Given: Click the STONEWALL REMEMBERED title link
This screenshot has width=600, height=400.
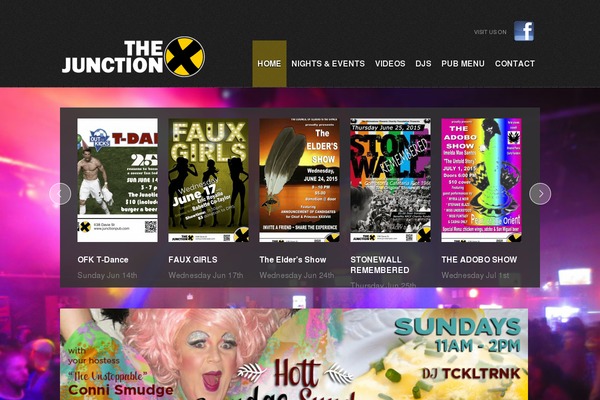Looking at the screenshot, I should (x=380, y=265).
